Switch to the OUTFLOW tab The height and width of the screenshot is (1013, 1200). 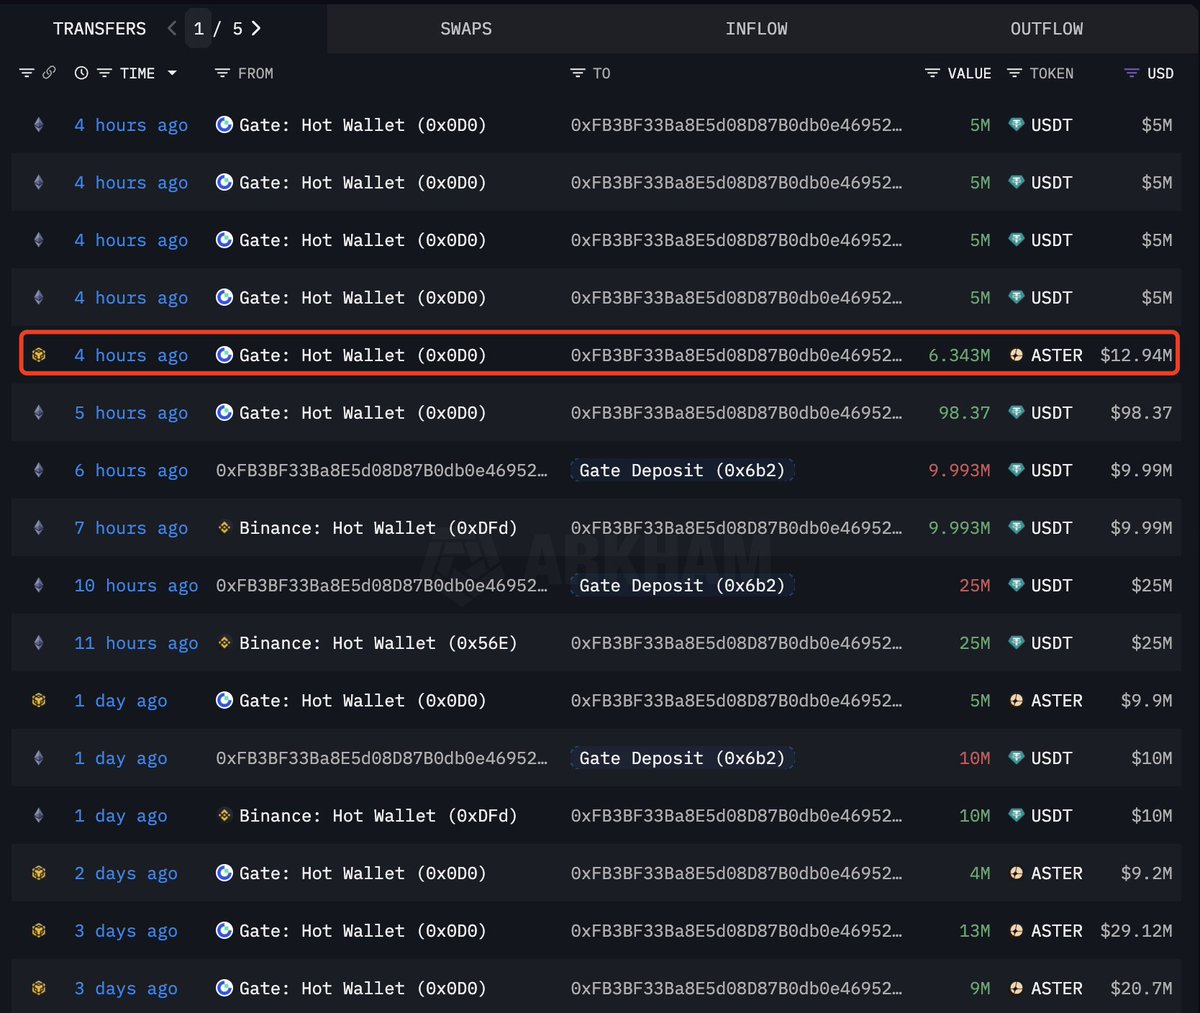[1046, 29]
